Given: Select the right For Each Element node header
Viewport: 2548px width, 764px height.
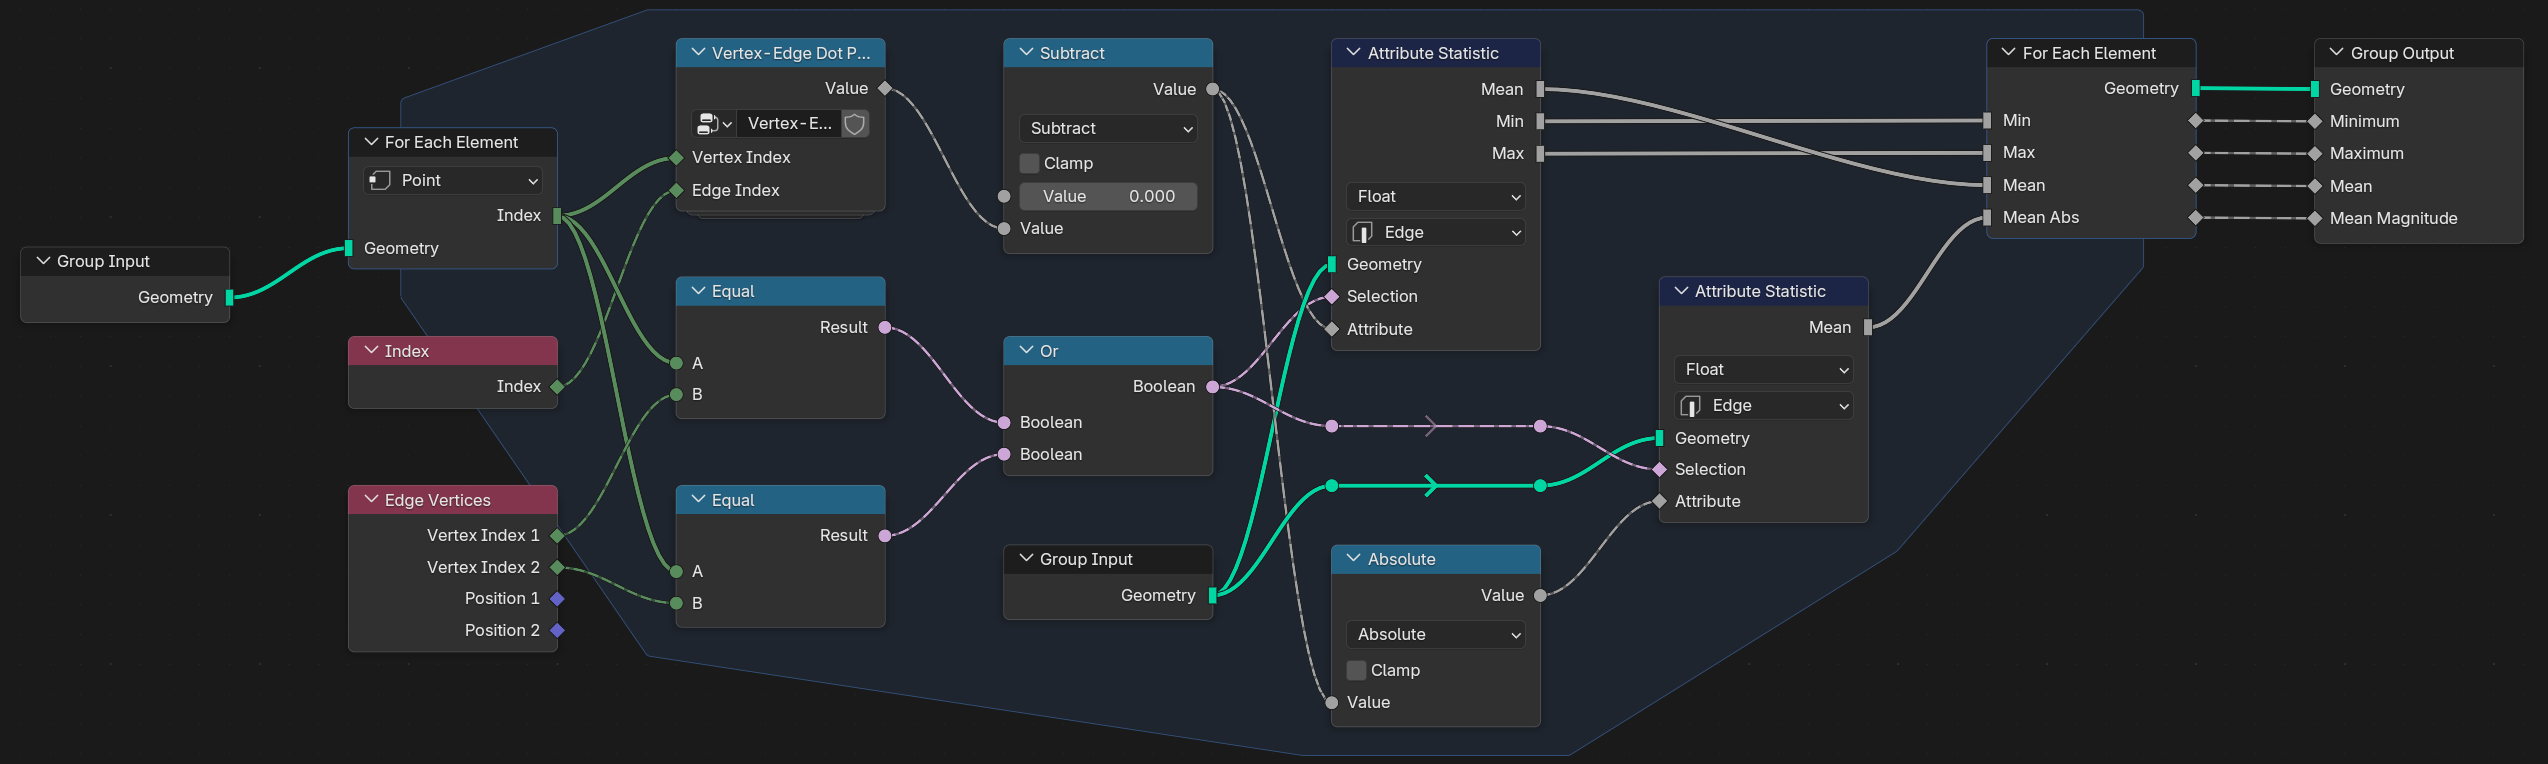Looking at the screenshot, I should [x=2091, y=53].
